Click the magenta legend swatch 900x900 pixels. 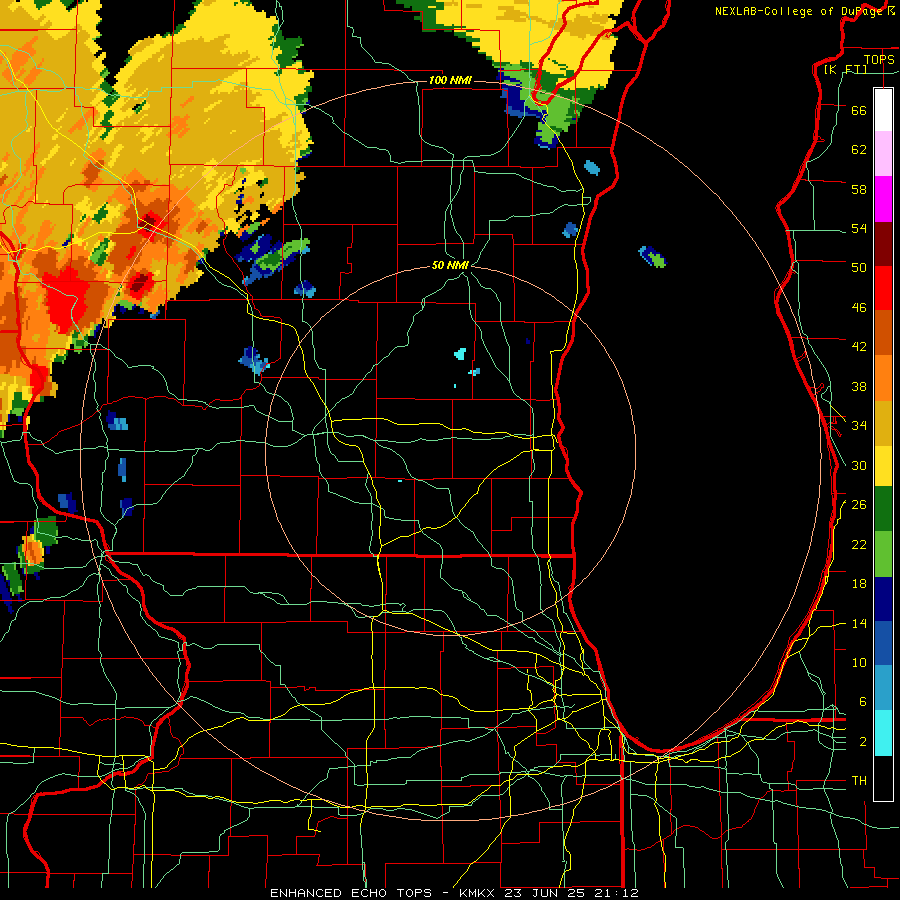pos(883,199)
